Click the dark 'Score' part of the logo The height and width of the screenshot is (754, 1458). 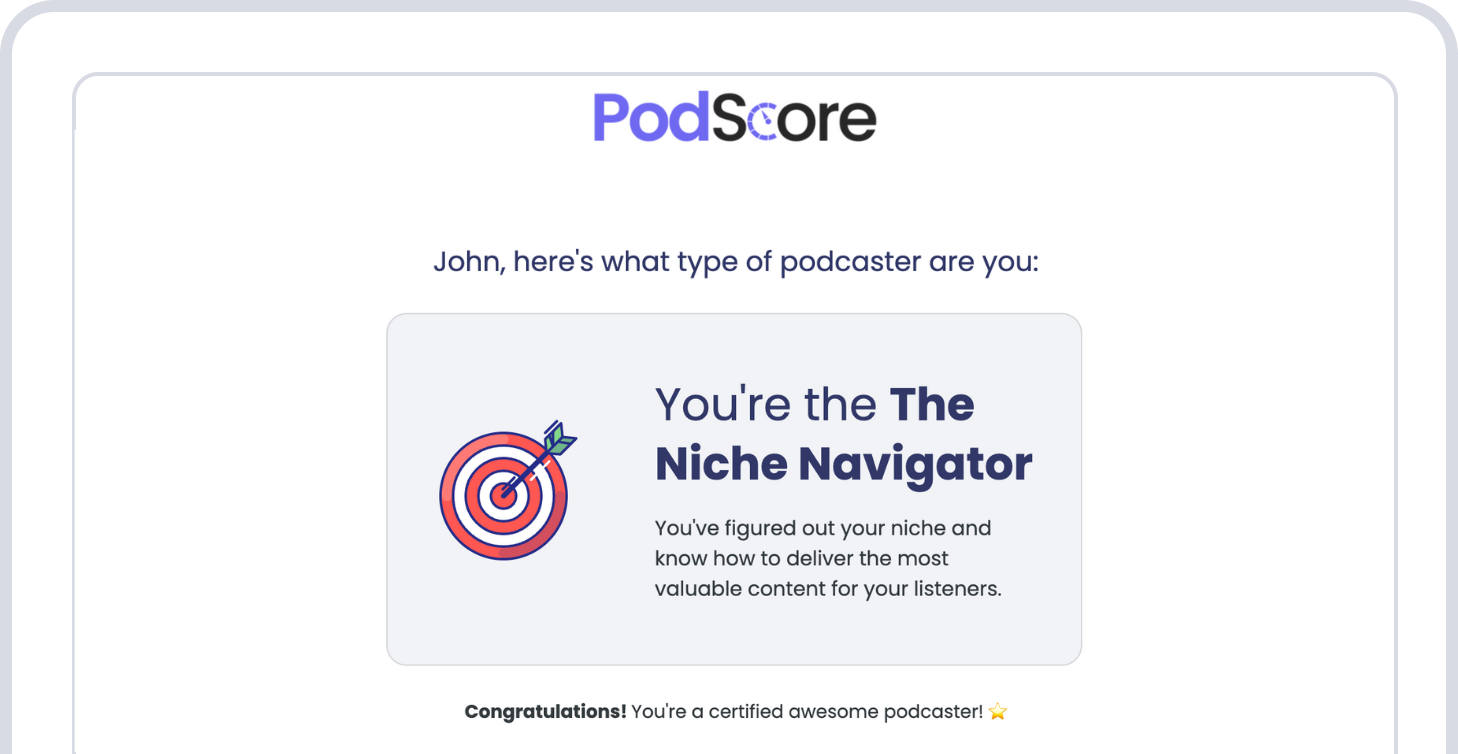[797, 117]
